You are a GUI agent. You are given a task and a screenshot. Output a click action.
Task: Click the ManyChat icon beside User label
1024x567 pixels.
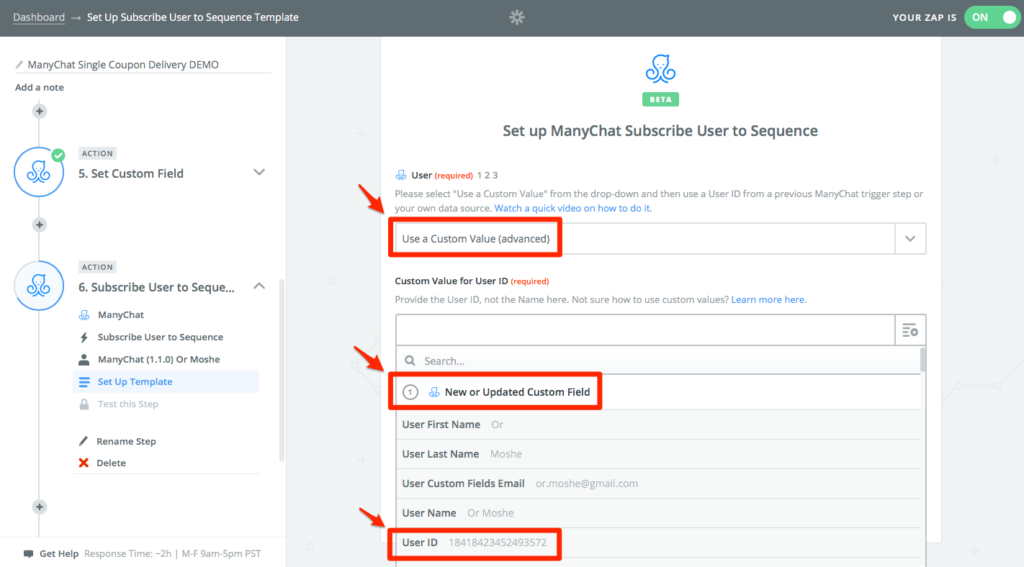click(x=401, y=175)
